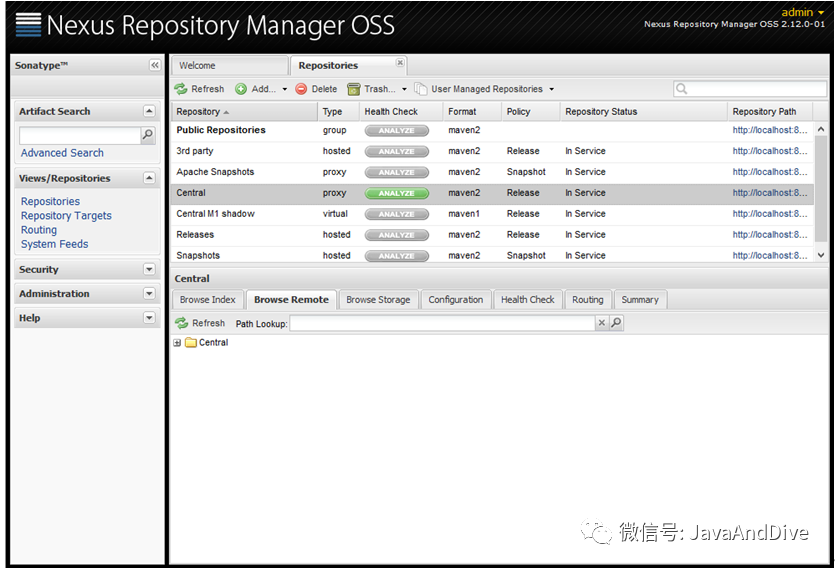Switch to the Browse Storage tab

pyautogui.click(x=378, y=300)
